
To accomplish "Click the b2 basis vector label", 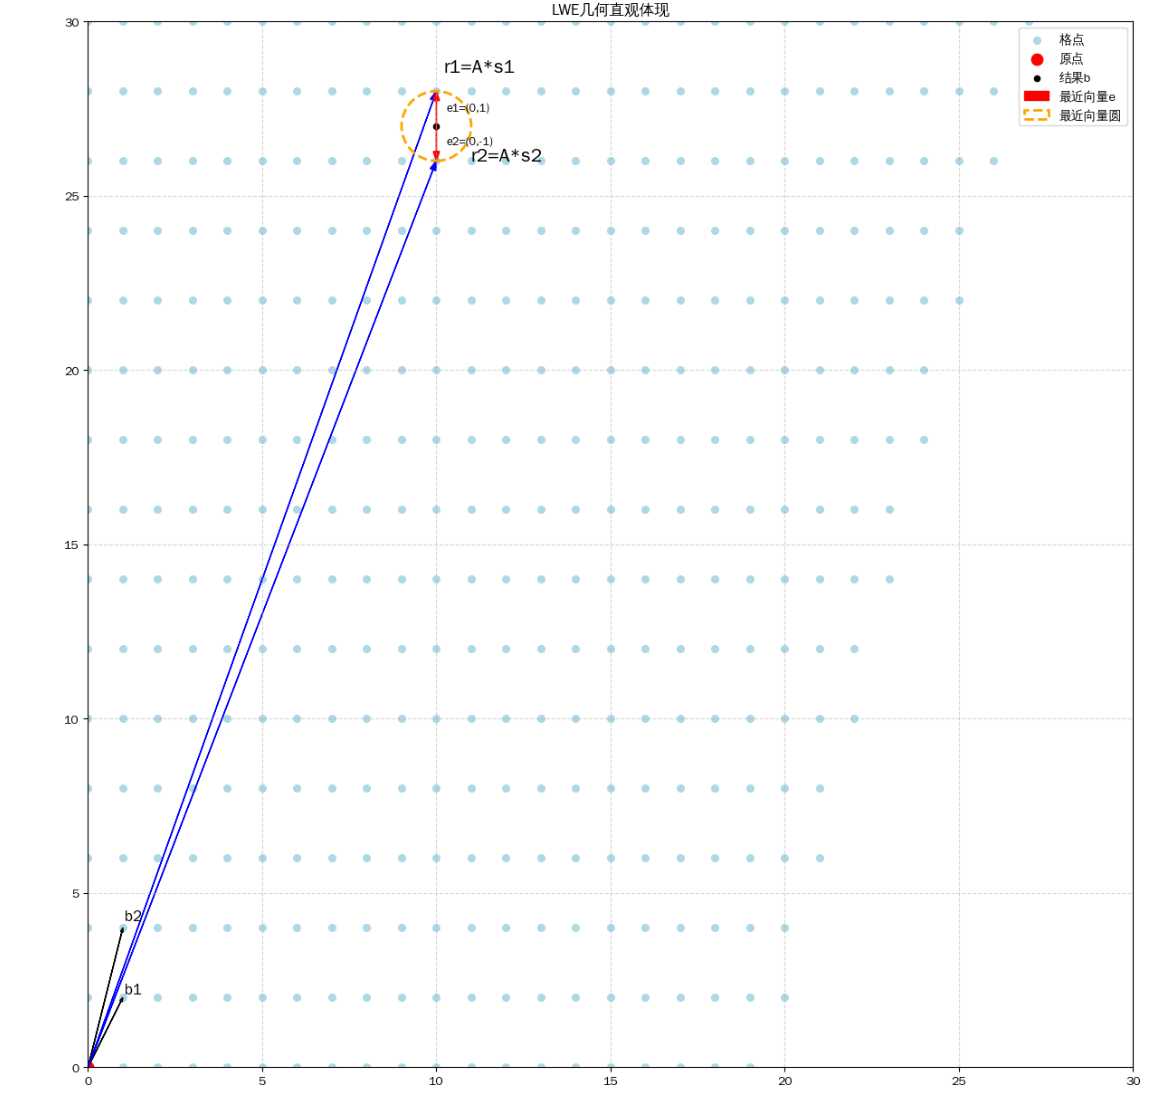I will (133, 916).
